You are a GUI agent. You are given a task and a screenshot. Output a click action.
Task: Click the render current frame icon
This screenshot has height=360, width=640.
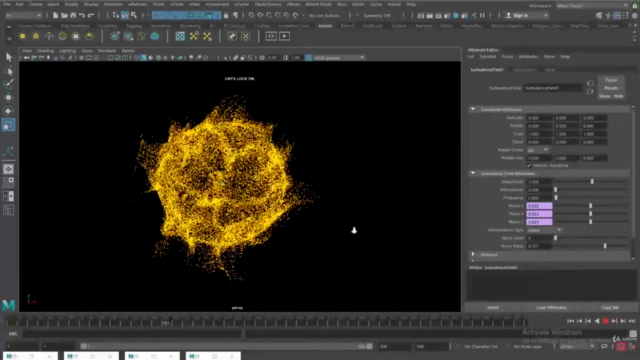tap(429, 16)
